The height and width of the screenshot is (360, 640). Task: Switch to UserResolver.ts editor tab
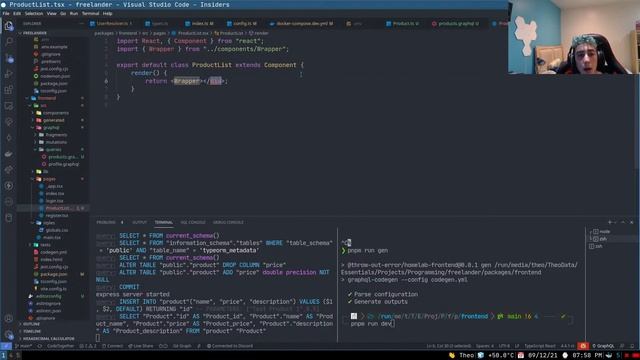click(112, 24)
